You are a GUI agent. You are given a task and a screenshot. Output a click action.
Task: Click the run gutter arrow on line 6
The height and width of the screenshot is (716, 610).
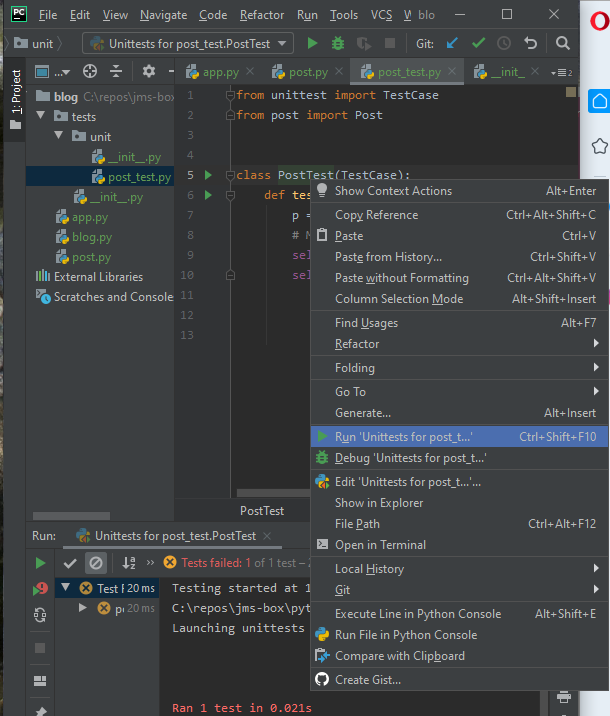tap(208, 195)
